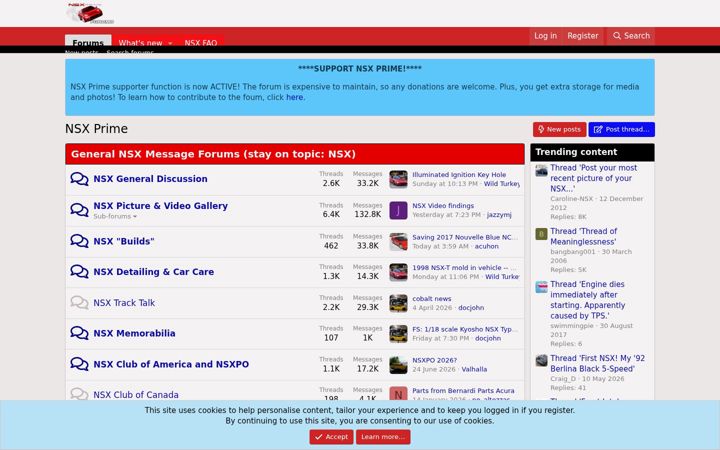Open avatar beside 1998 NSX-T mold thread
This screenshot has height=450, width=720.
tap(398, 272)
